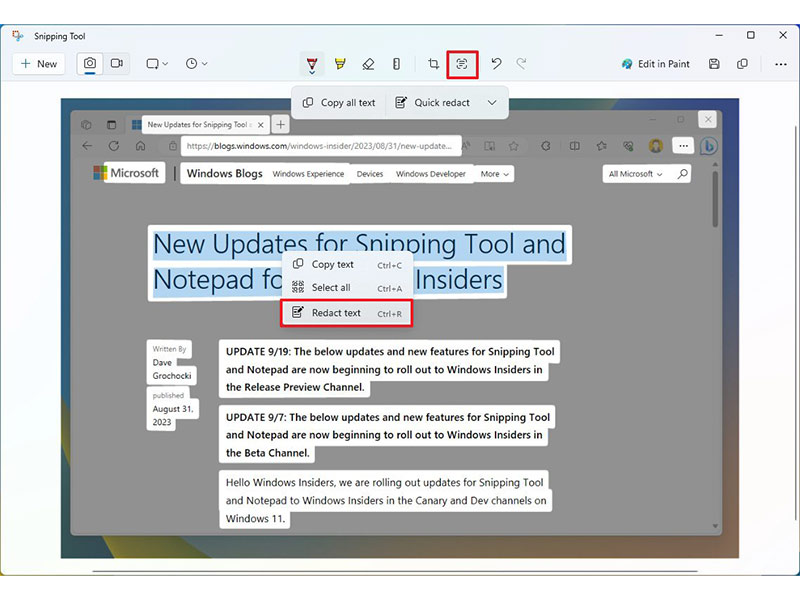The image size is (800, 600).
Task: Open the snipping shape mode dropdown
Action: [157, 64]
